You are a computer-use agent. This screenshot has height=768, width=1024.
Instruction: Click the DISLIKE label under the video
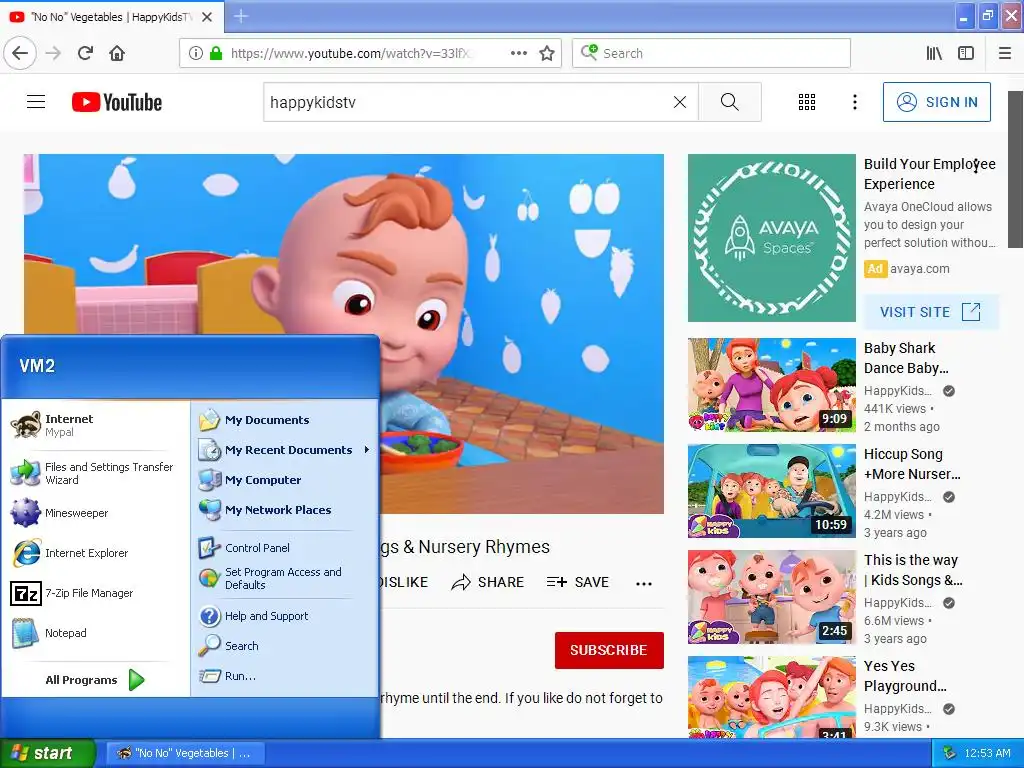[x=402, y=582]
